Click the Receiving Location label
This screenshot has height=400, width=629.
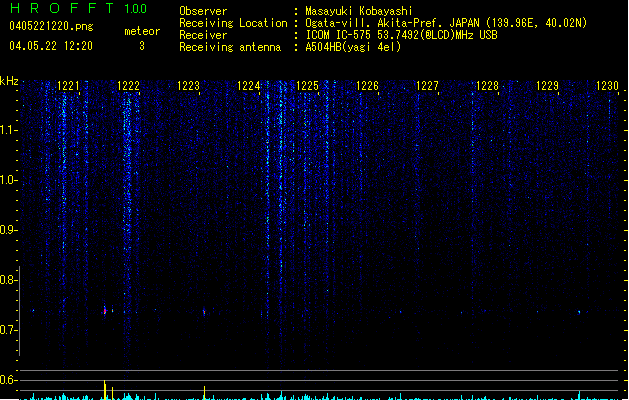tap(233, 23)
